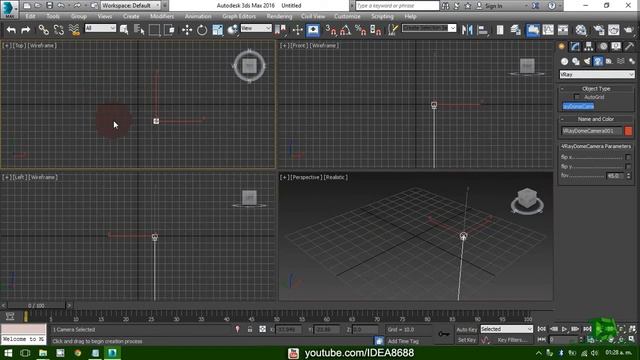640x360 pixels.
Task: Enable the AutoGrid checkbox
Action: click(576, 97)
